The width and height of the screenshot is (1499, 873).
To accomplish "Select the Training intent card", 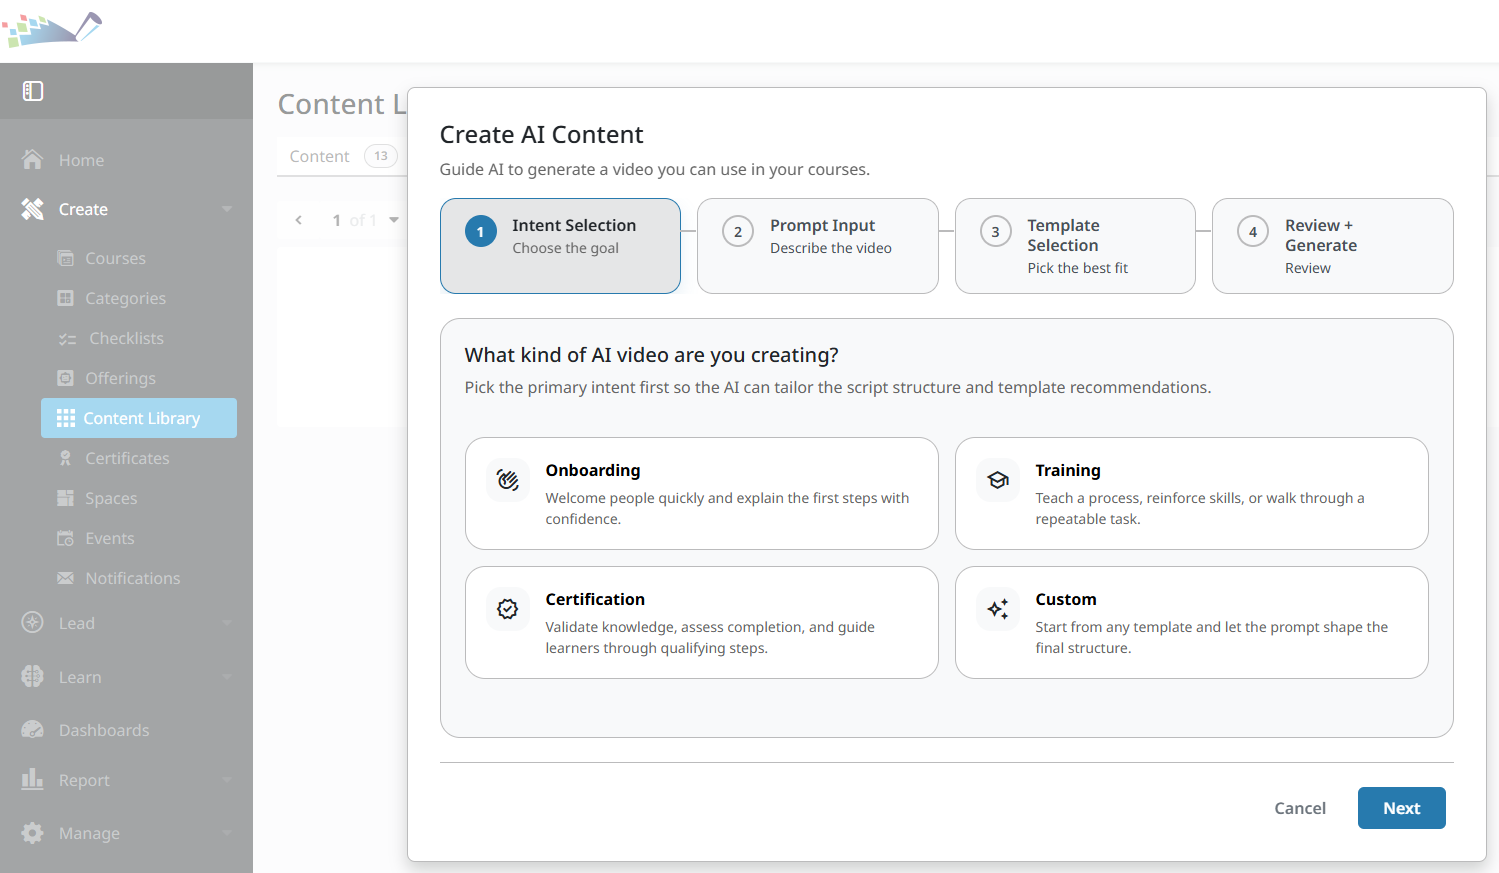I will (x=1192, y=493).
